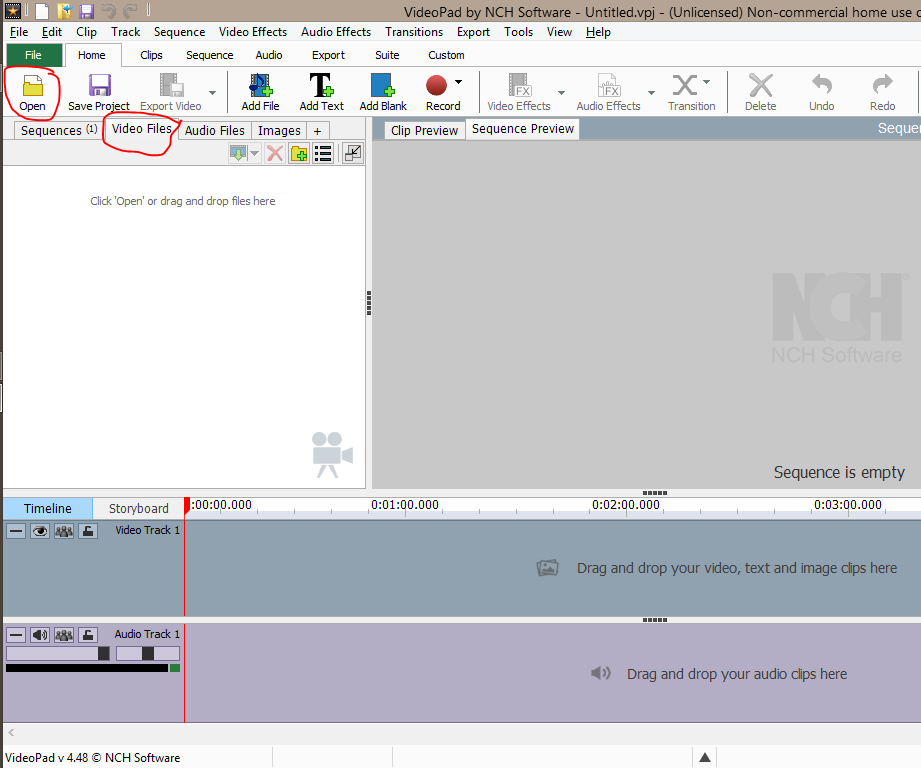Click the open project icon in title bar
The height and width of the screenshot is (768, 921).
click(x=64, y=11)
